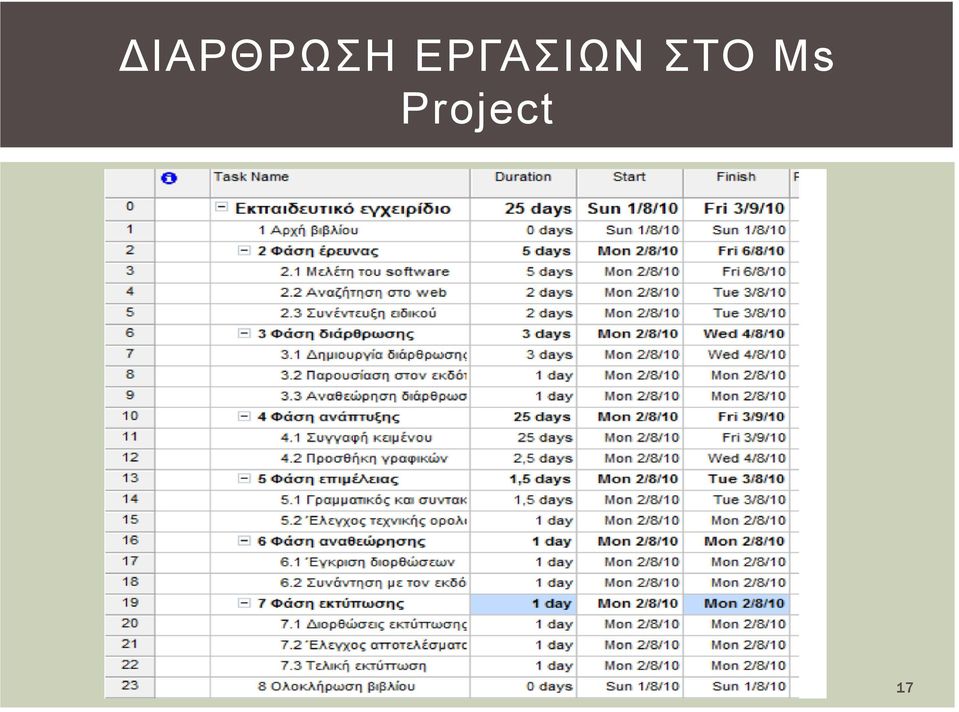Viewport: 959px width, 712px height.
Task: Select the task 6.2 Συνάντηση με τον εκδότη
Action: tap(374, 583)
